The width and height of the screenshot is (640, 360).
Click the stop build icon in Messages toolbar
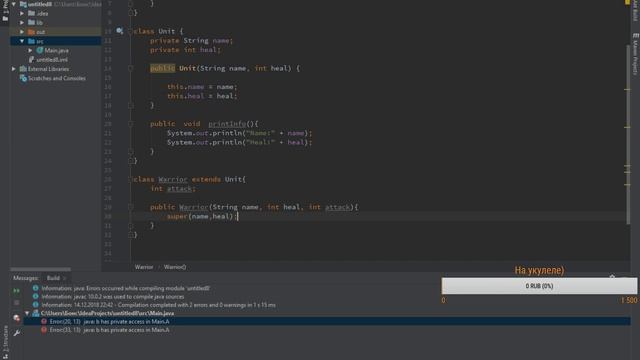tap(16, 303)
